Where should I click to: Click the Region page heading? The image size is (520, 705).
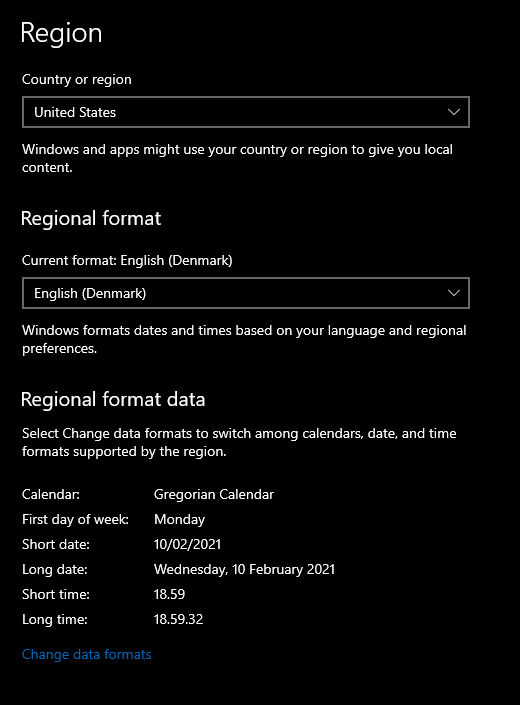(x=62, y=33)
